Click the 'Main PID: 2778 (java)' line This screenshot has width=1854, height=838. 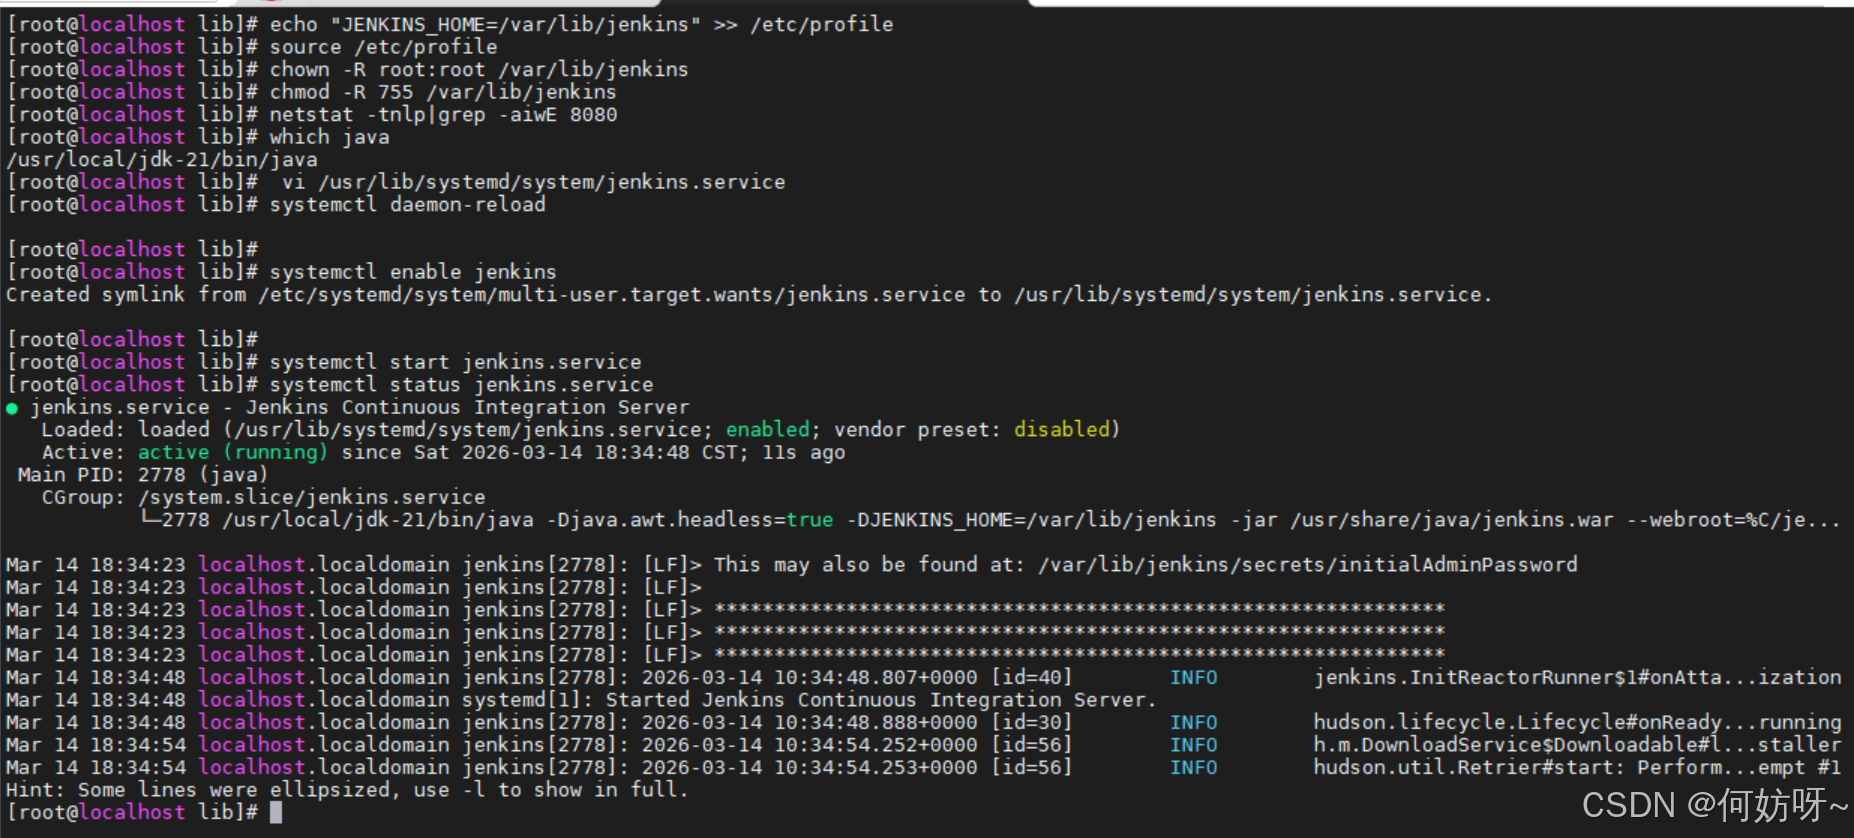pos(143,475)
